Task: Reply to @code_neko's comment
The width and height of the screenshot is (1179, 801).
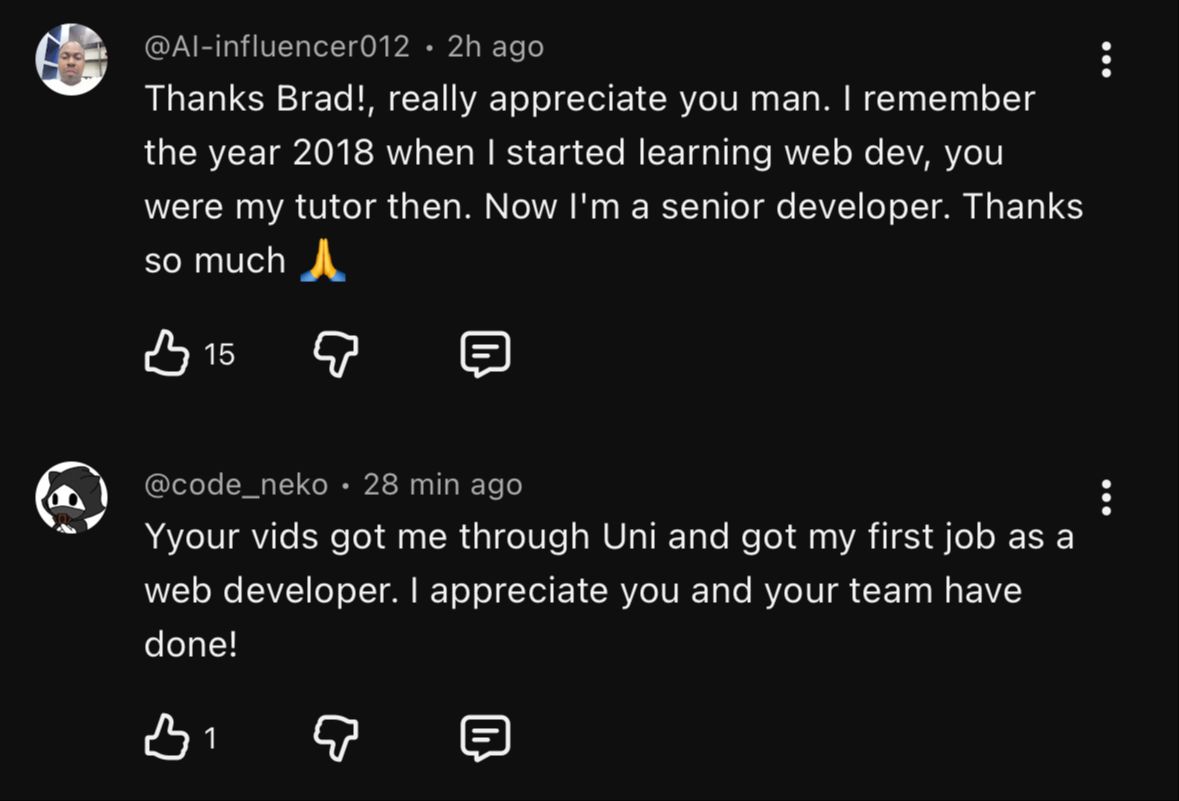Action: click(485, 738)
